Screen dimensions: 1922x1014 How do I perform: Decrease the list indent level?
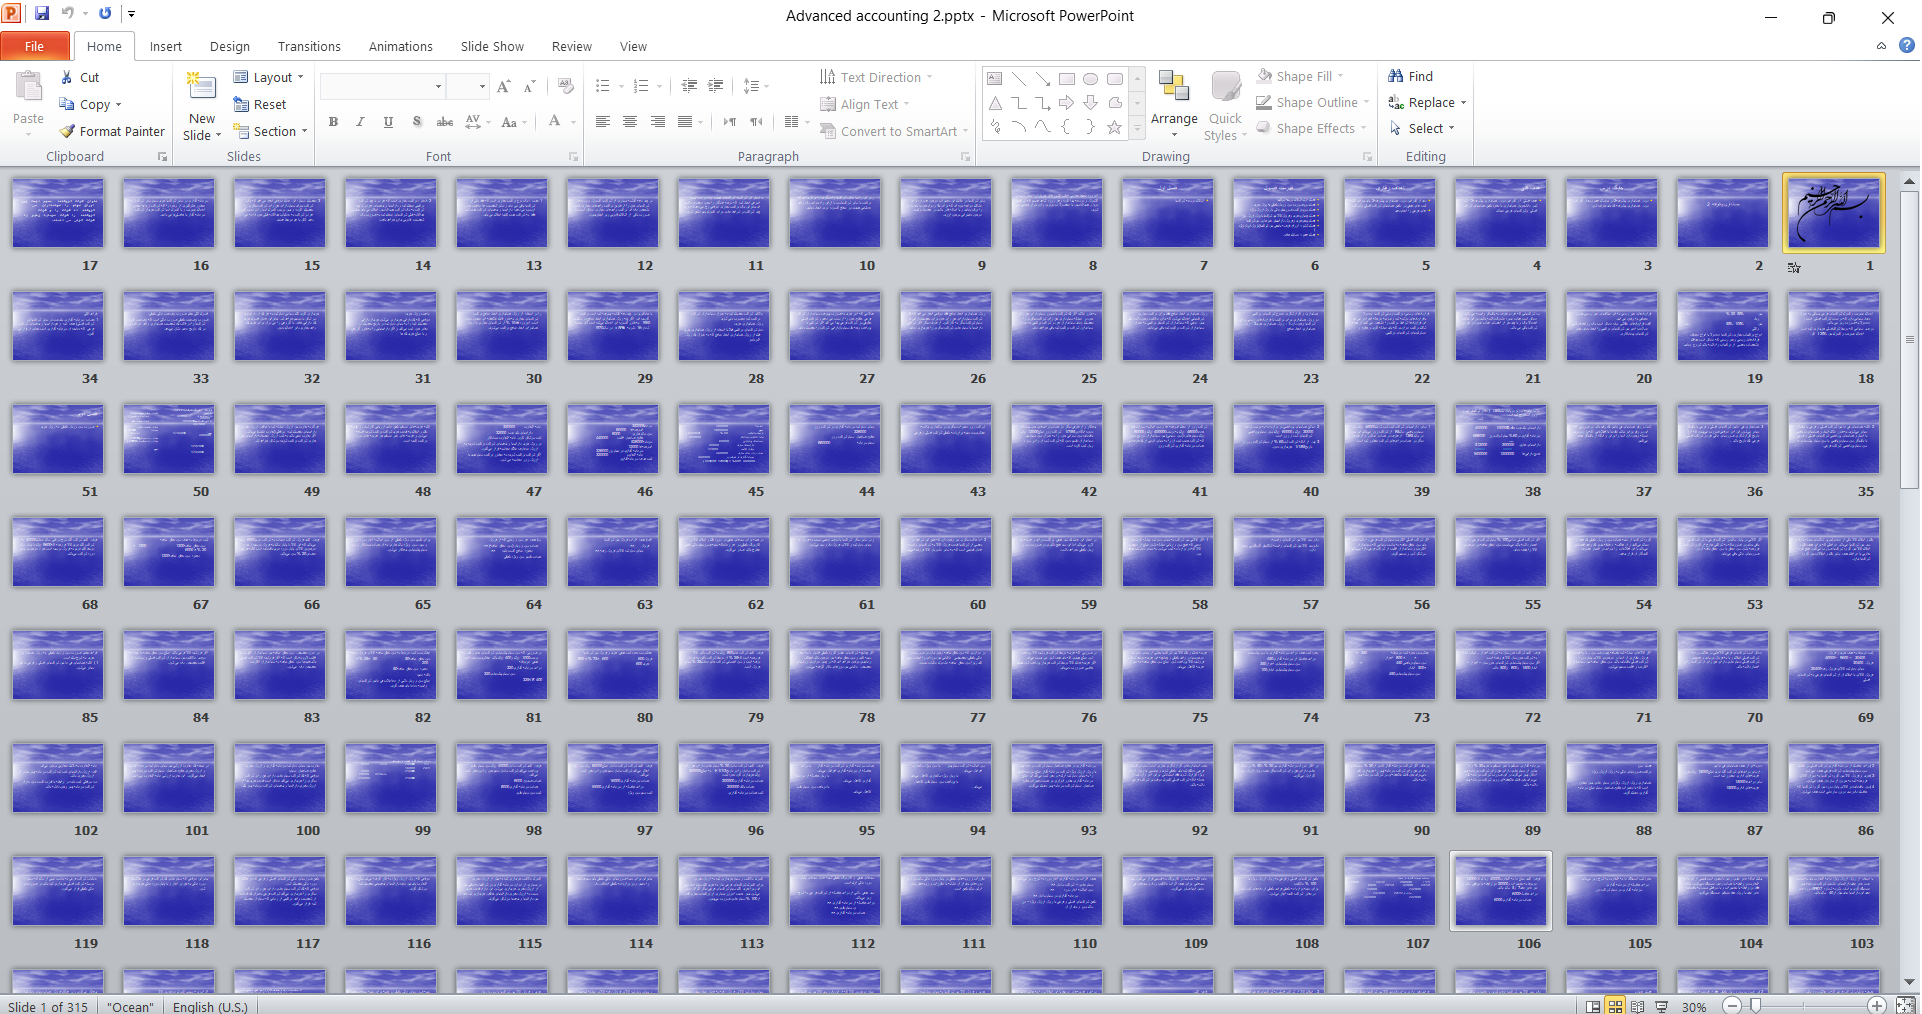[x=689, y=86]
